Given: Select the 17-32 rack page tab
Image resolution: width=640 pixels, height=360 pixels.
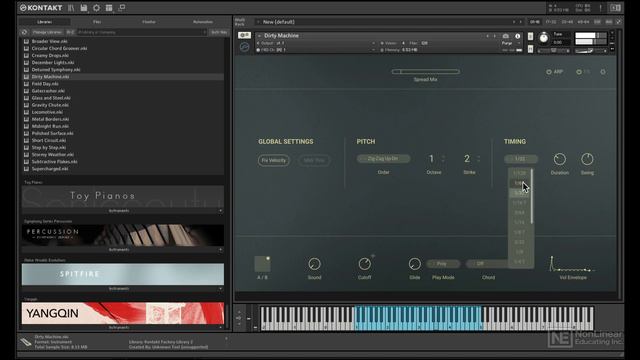Looking at the screenshot, I should click(551, 22).
